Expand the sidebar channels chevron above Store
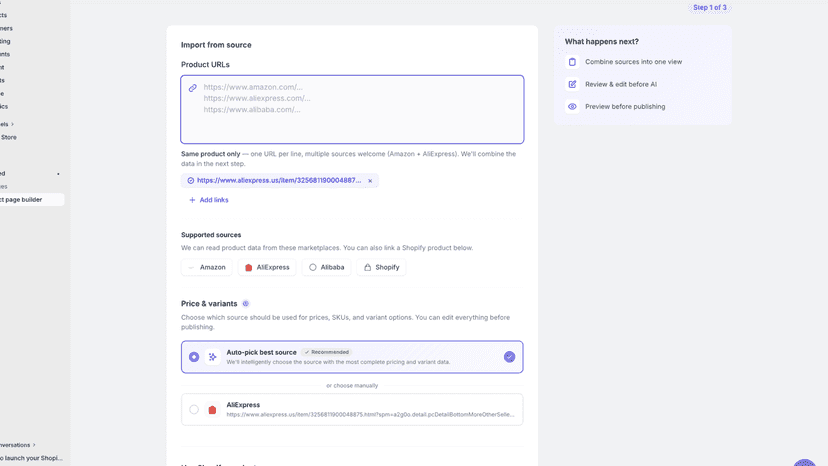 pos(12,124)
